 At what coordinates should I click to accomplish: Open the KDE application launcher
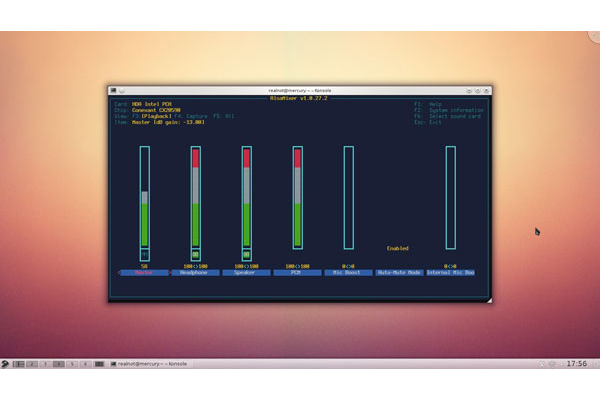coord(5,364)
